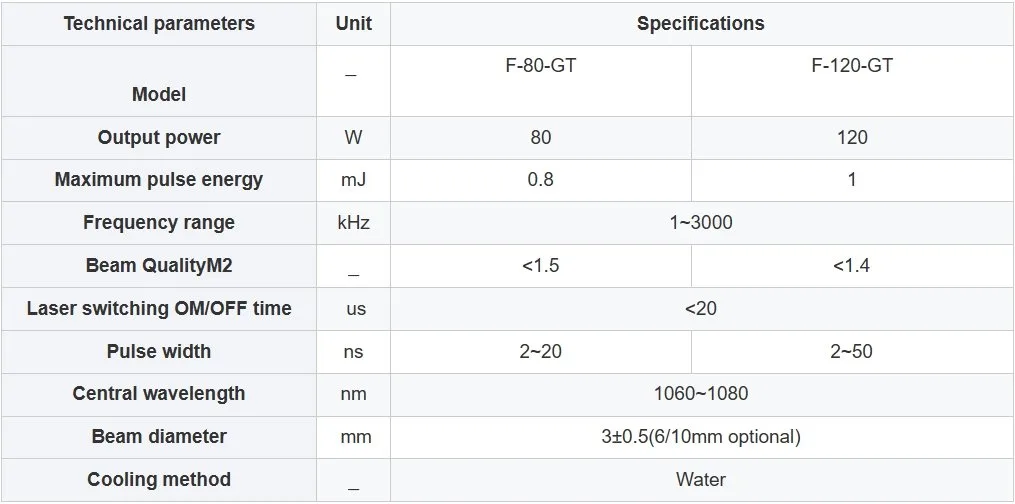Select the Frequency range label
This screenshot has width=1015, height=504.
159,223
